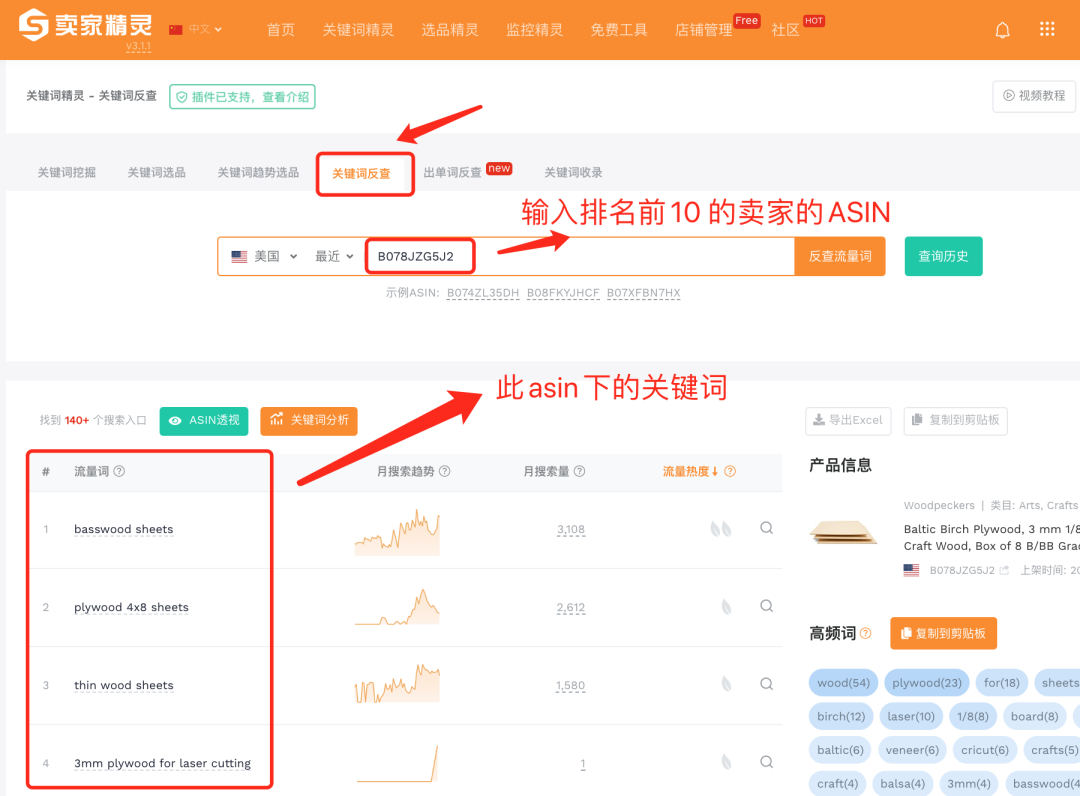Select the laser(10) frequency tag
The width and height of the screenshot is (1080, 796).
click(x=911, y=716)
